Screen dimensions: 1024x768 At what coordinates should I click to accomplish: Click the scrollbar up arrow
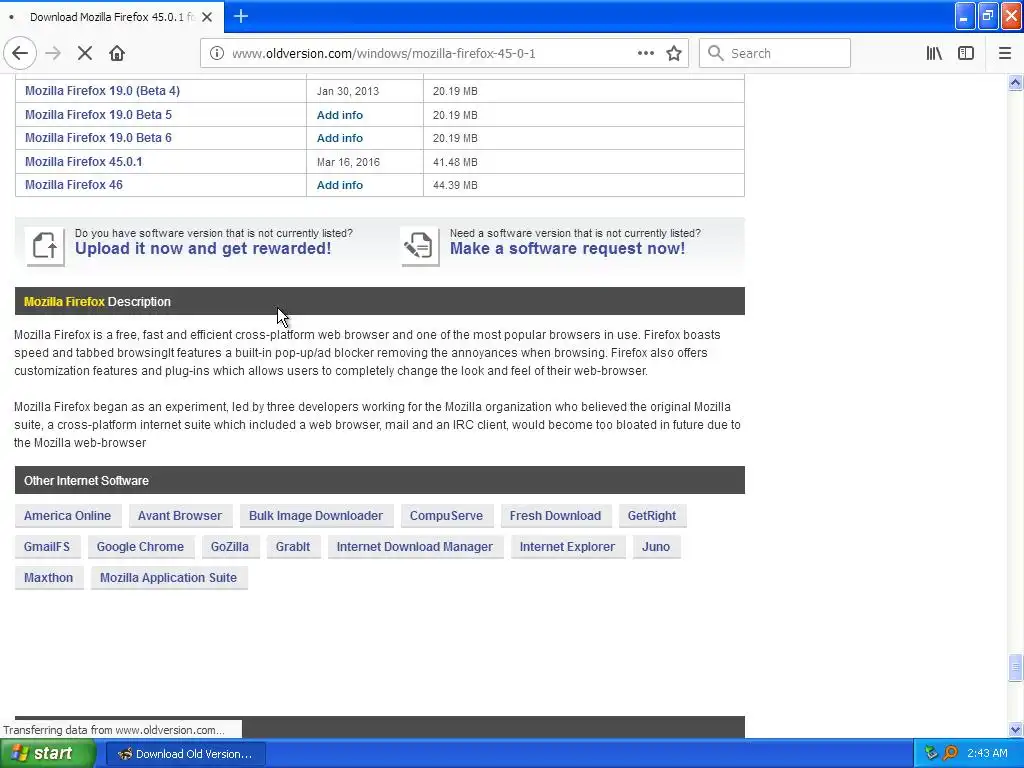(1015, 82)
